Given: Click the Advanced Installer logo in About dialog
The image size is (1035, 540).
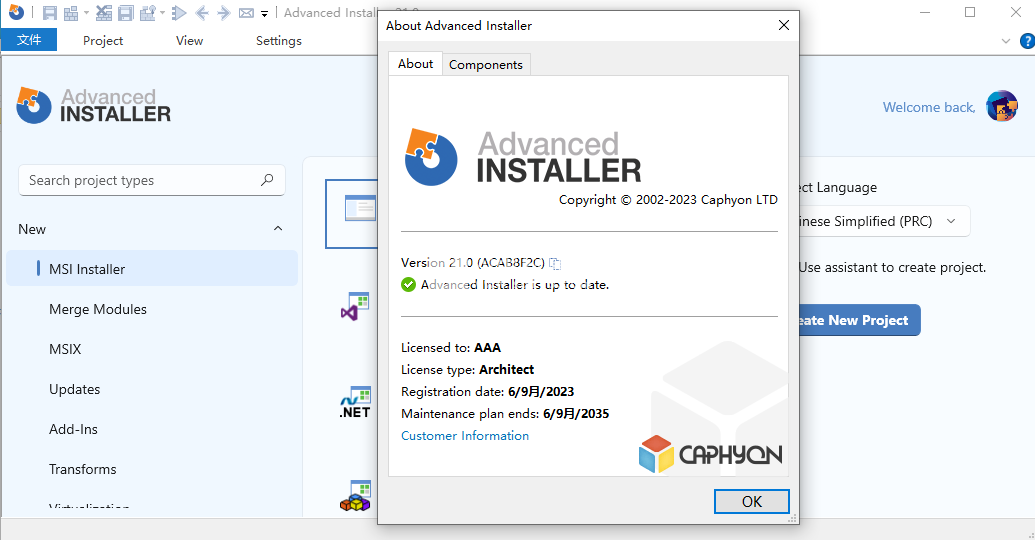Looking at the screenshot, I should click(x=523, y=157).
